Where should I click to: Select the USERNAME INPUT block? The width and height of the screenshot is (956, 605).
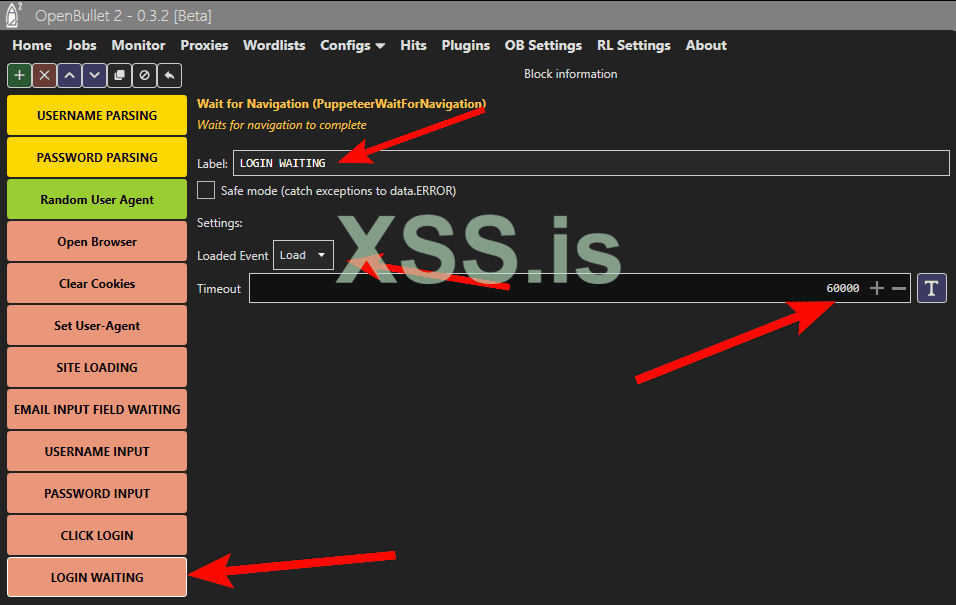tap(97, 451)
